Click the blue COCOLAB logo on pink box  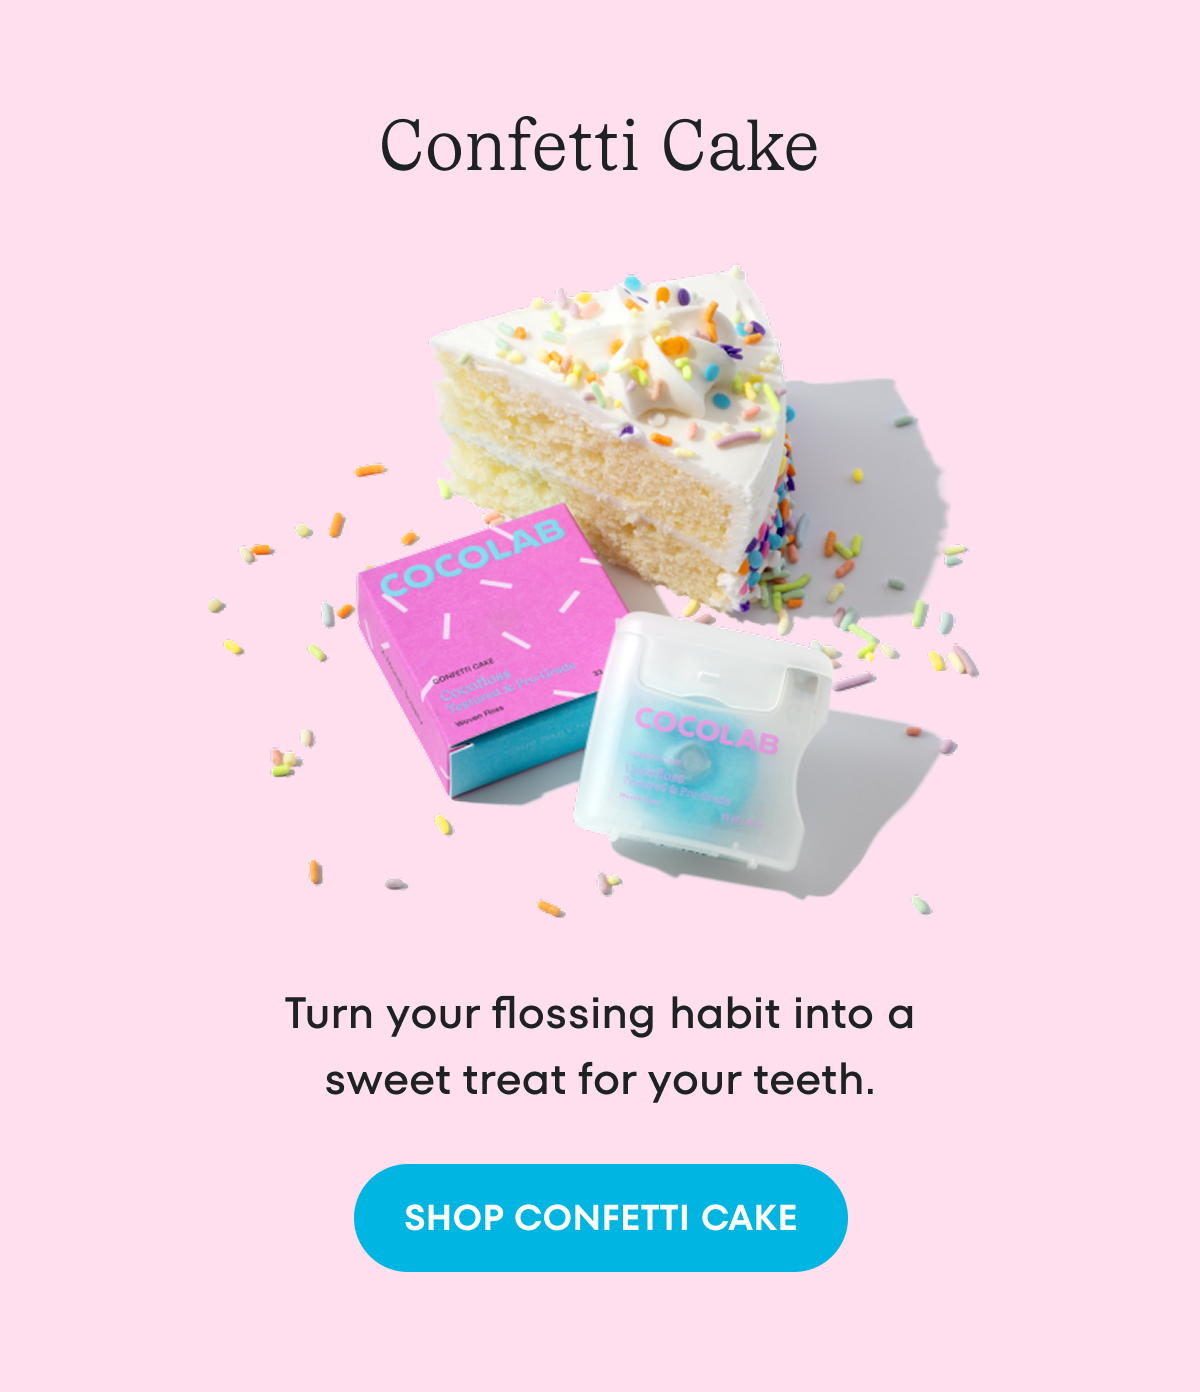click(x=471, y=556)
